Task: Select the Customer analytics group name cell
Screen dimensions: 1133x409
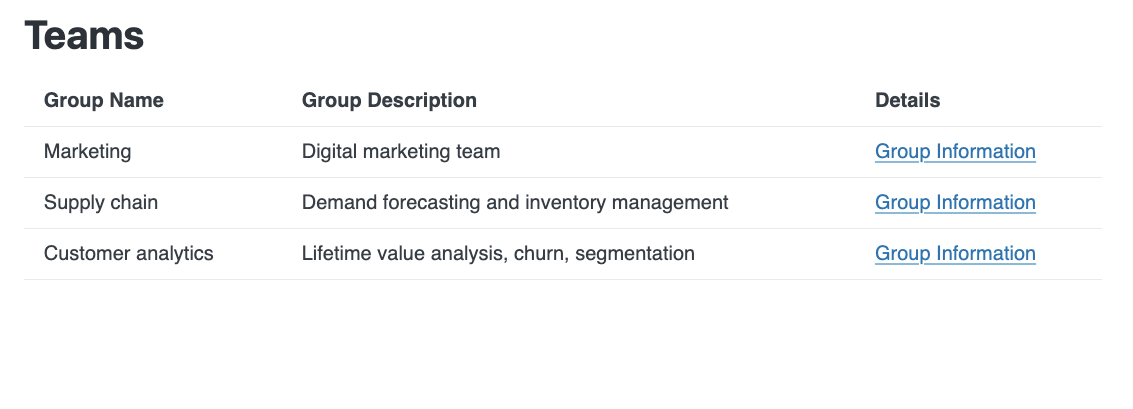Action: tap(129, 254)
